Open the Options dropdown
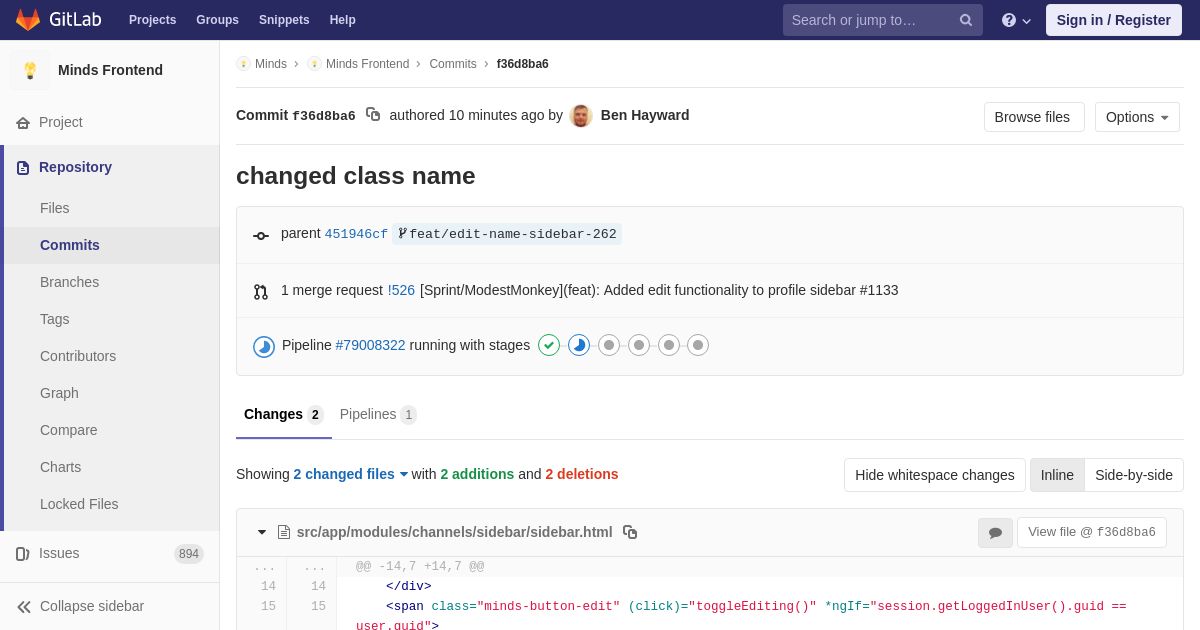This screenshot has width=1200, height=630. pos(1137,117)
